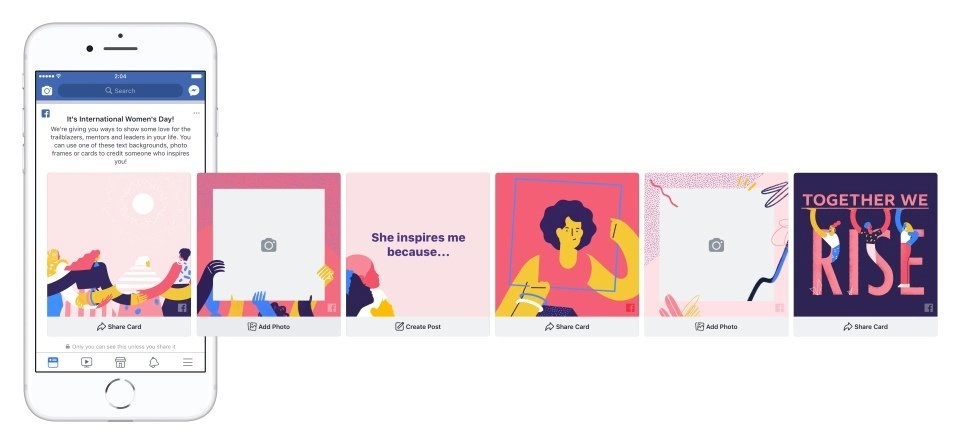Click camera placeholder in the pink hands frame

click(x=269, y=246)
